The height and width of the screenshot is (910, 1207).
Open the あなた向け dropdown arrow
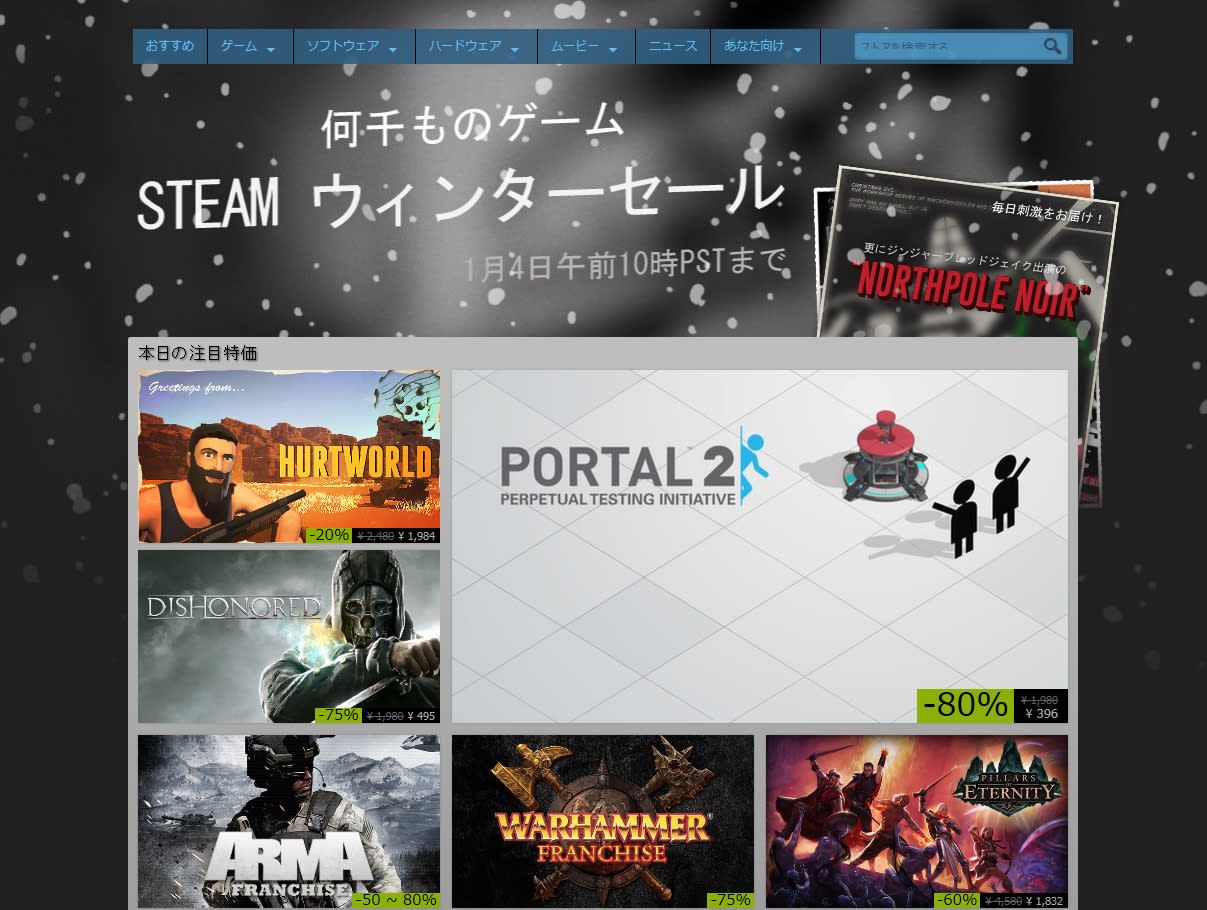coord(798,49)
